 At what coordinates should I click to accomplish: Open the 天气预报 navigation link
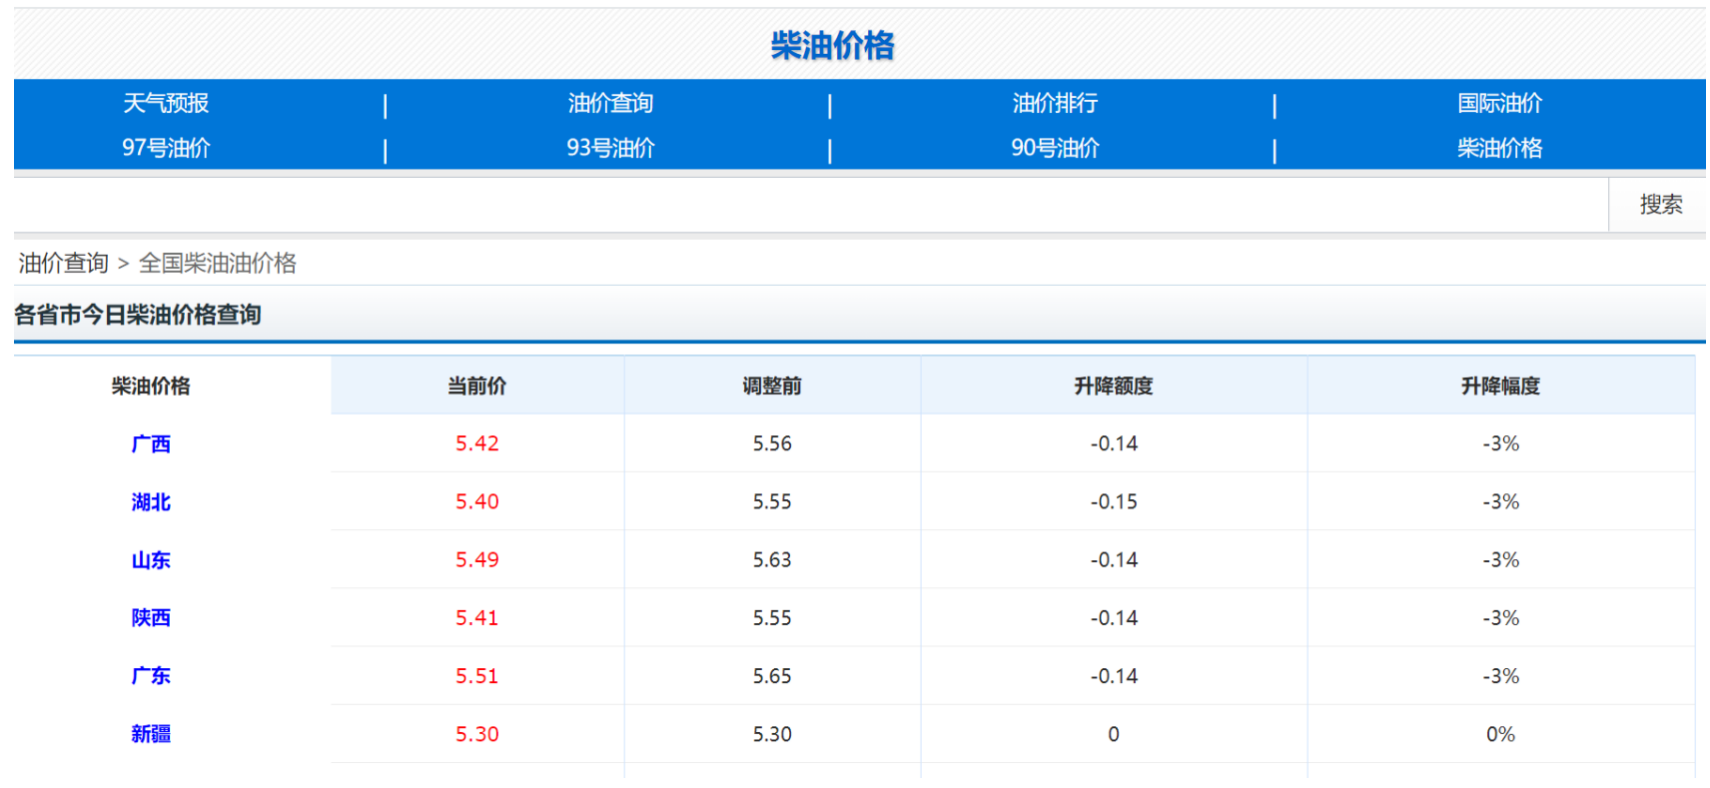166,103
